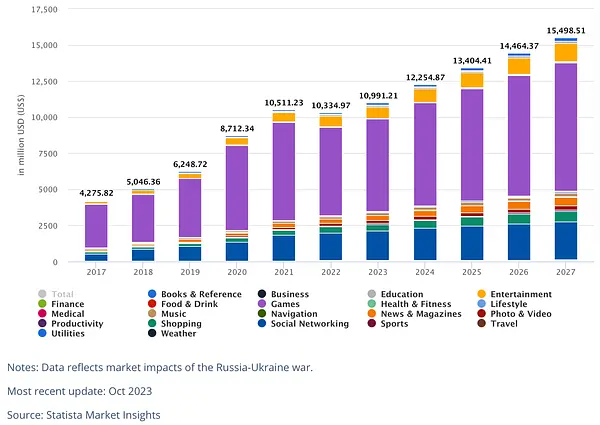600x425 pixels.
Task: Toggle the greyed-out Total legend item
Action: point(56,294)
